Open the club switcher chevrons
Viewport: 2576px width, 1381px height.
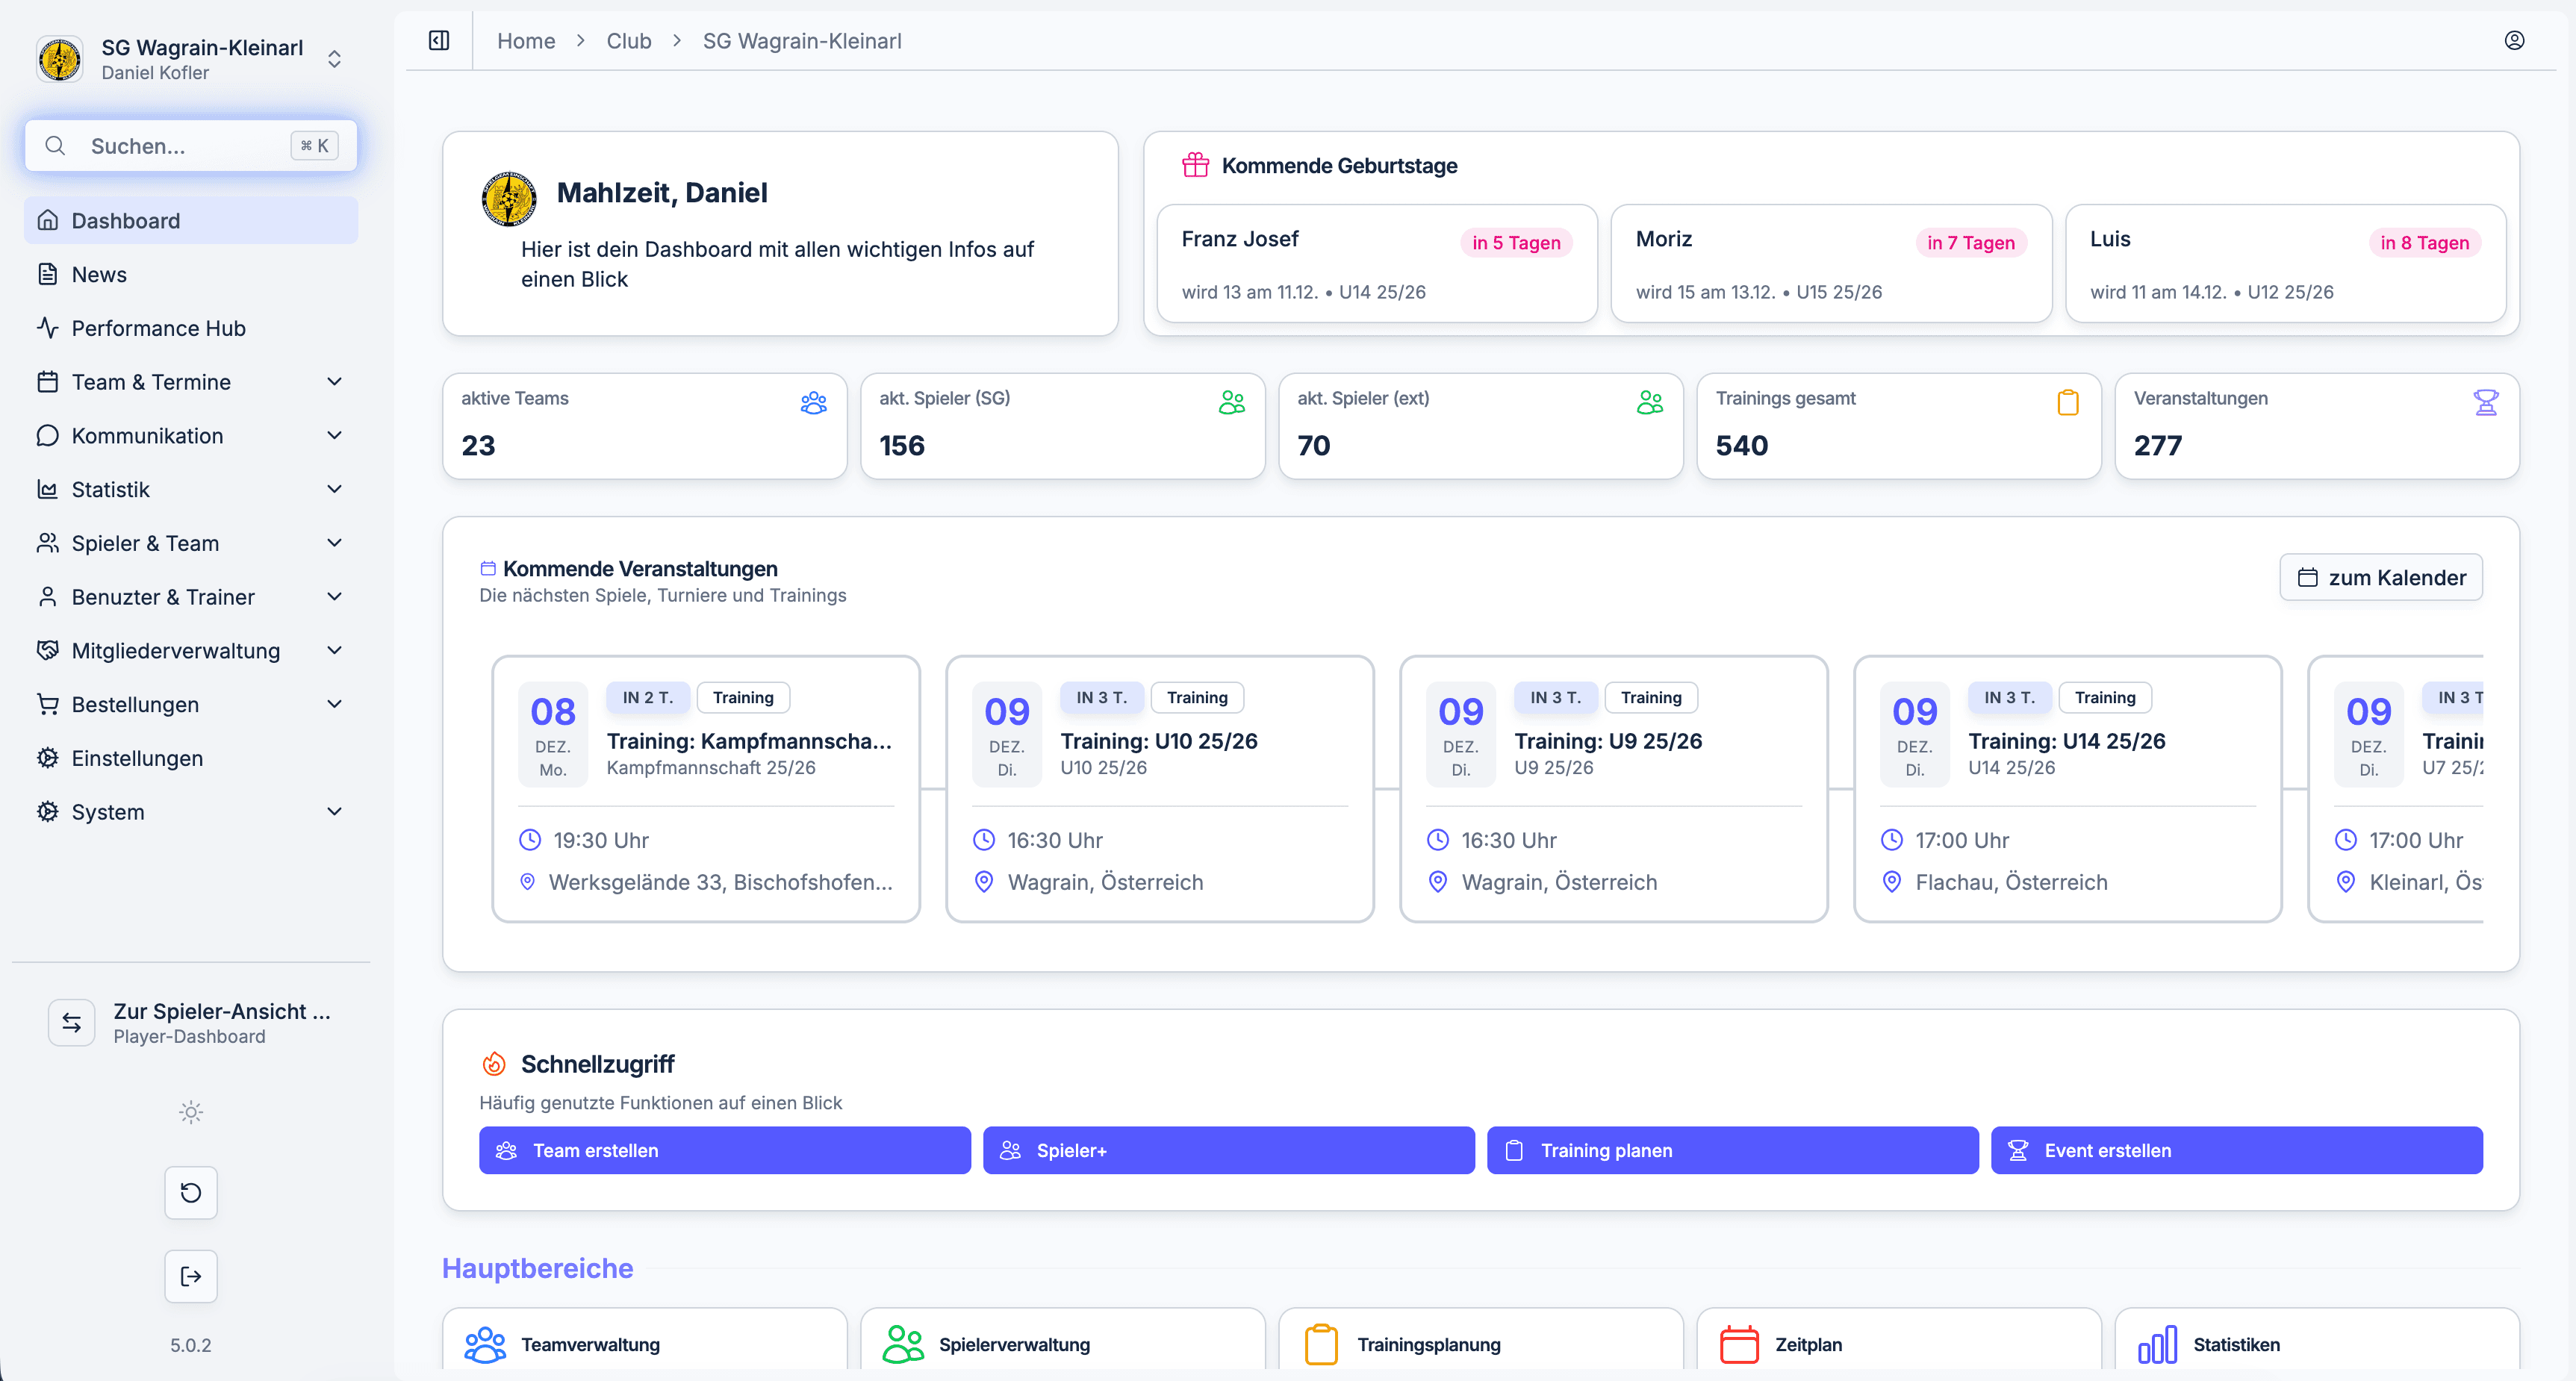pyautogui.click(x=334, y=59)
